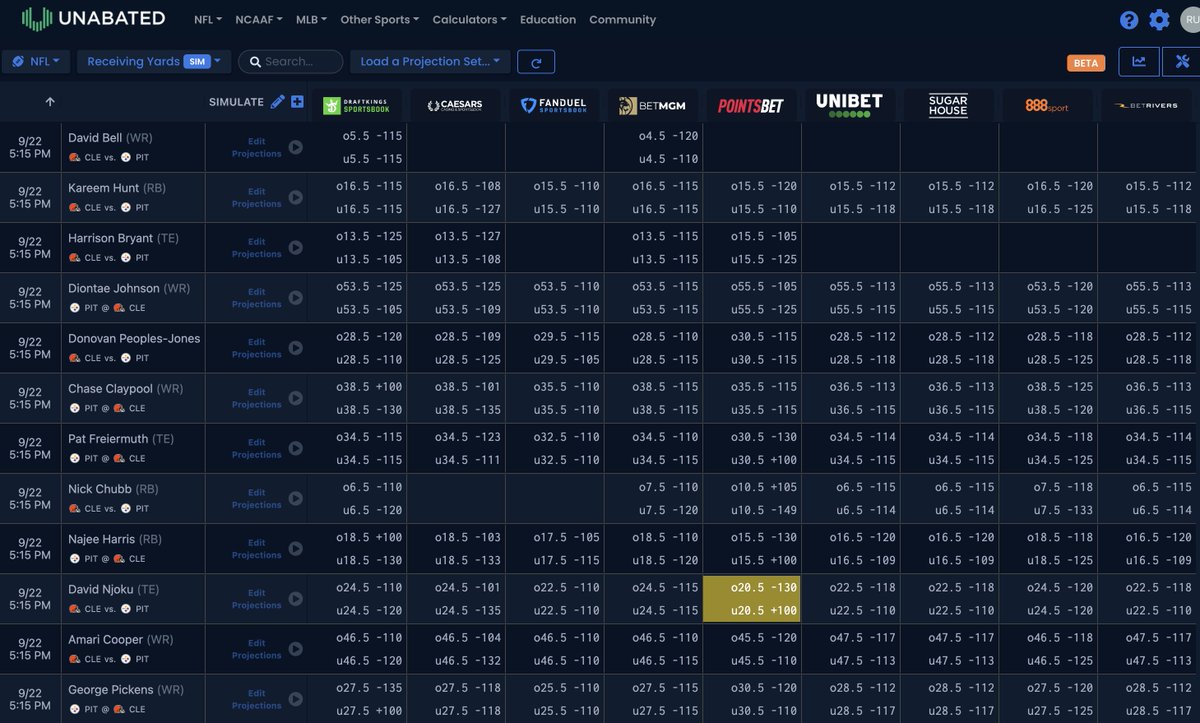This screenshot has height=723, width=1200.
Task: Sort by the up arrow column header
Action: click(50, 102)
